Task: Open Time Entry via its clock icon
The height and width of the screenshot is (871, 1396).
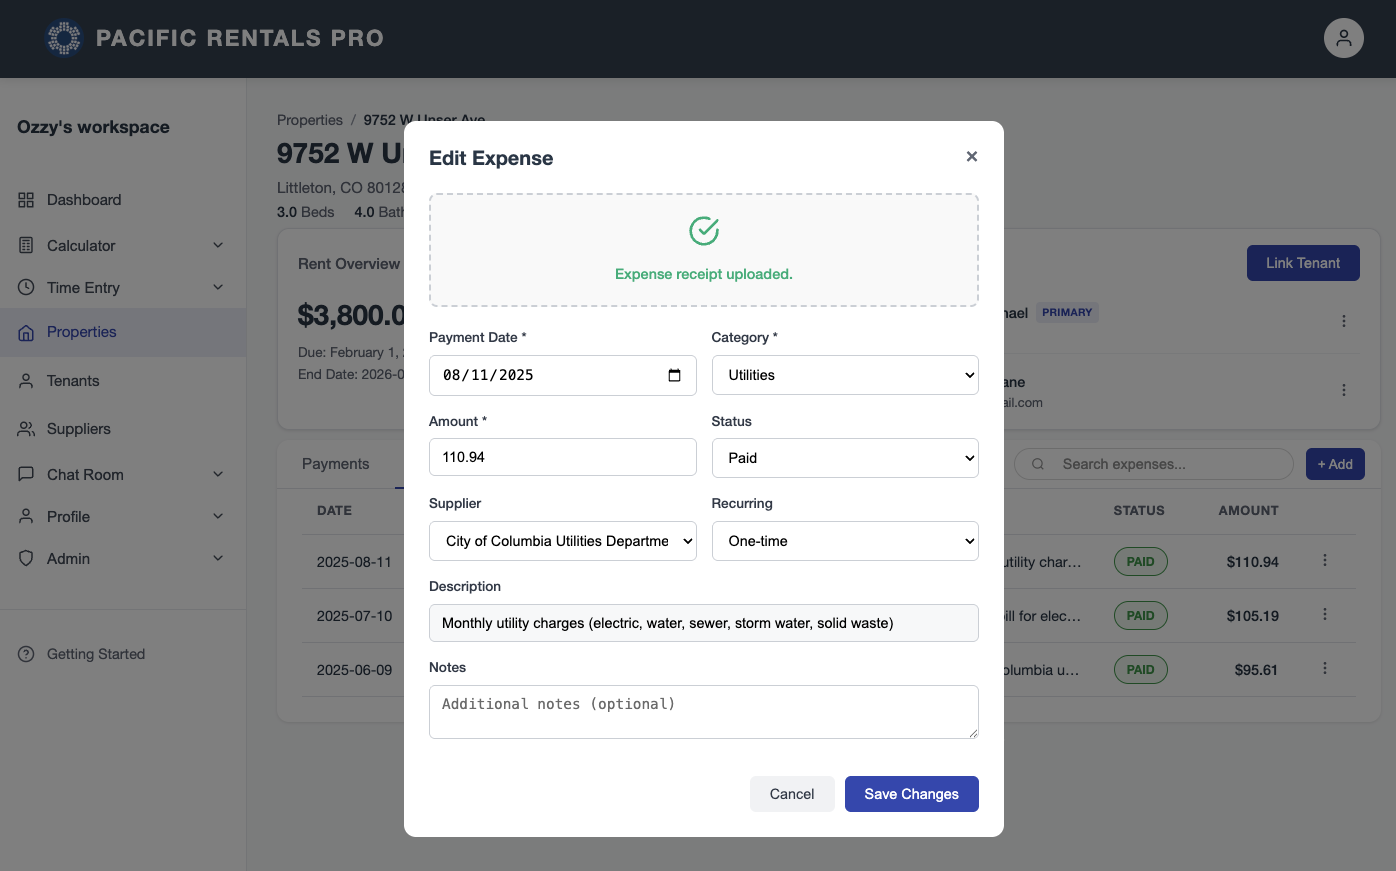Action: [26, 287]
